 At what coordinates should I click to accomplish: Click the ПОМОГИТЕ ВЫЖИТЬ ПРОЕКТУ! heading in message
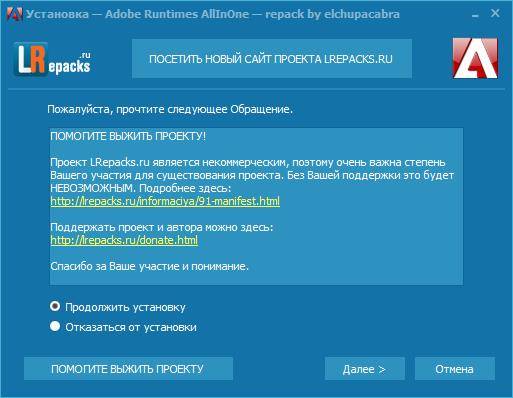(x=128, y=136)
